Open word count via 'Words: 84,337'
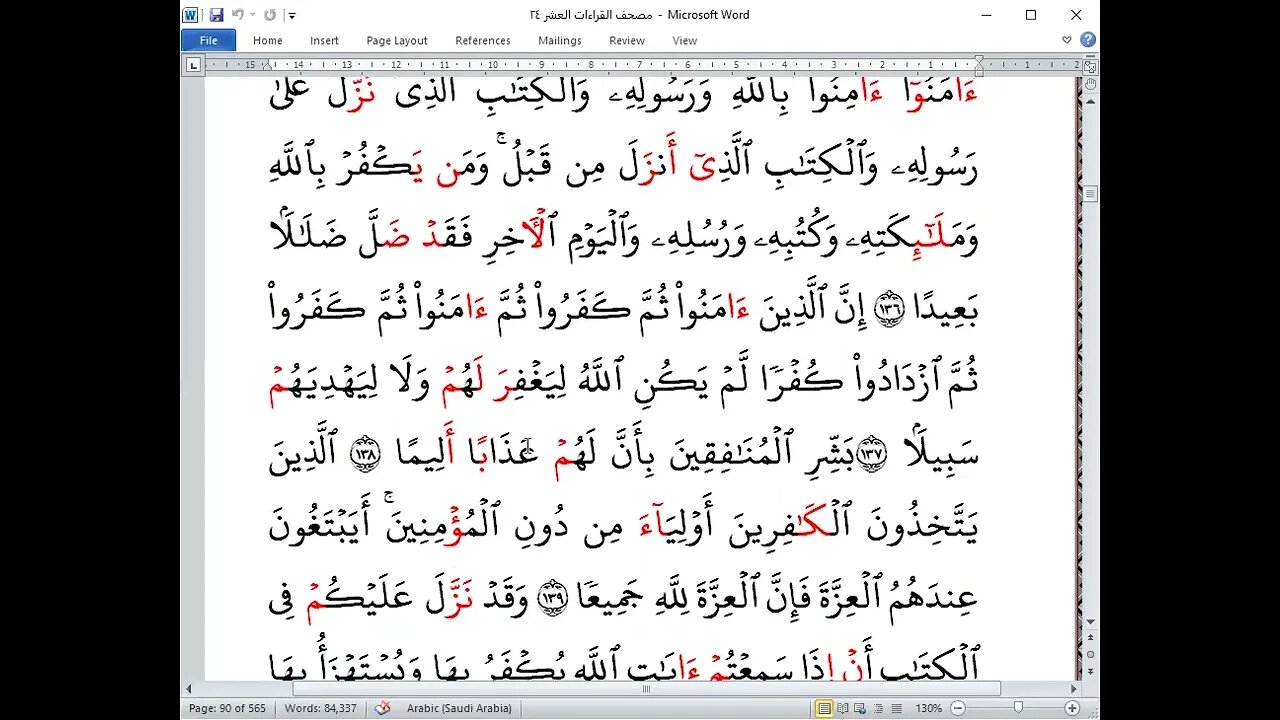The image size is (1280, 720). (x=321, y=708)
